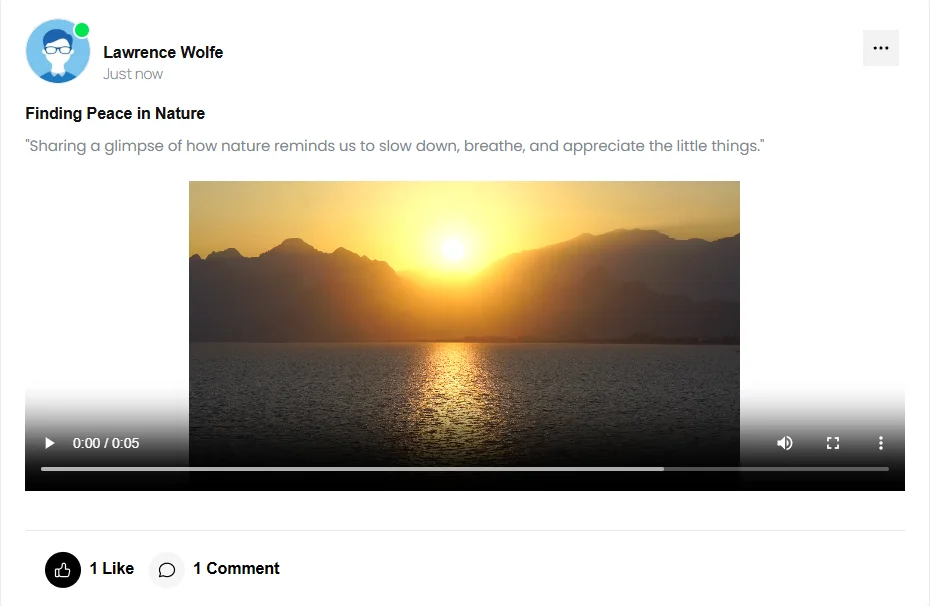Play the sunset video
Viewport: 930px width, 606px height.
pyautogui.click(x=50, y=443)
